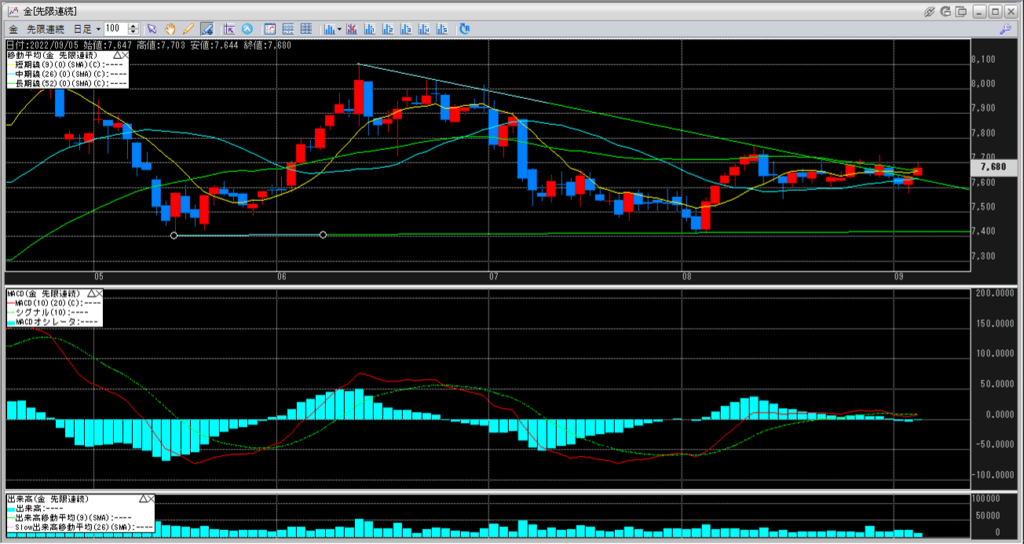
Task: Click the 09 month label on time axis
Action: click(899, 277)
